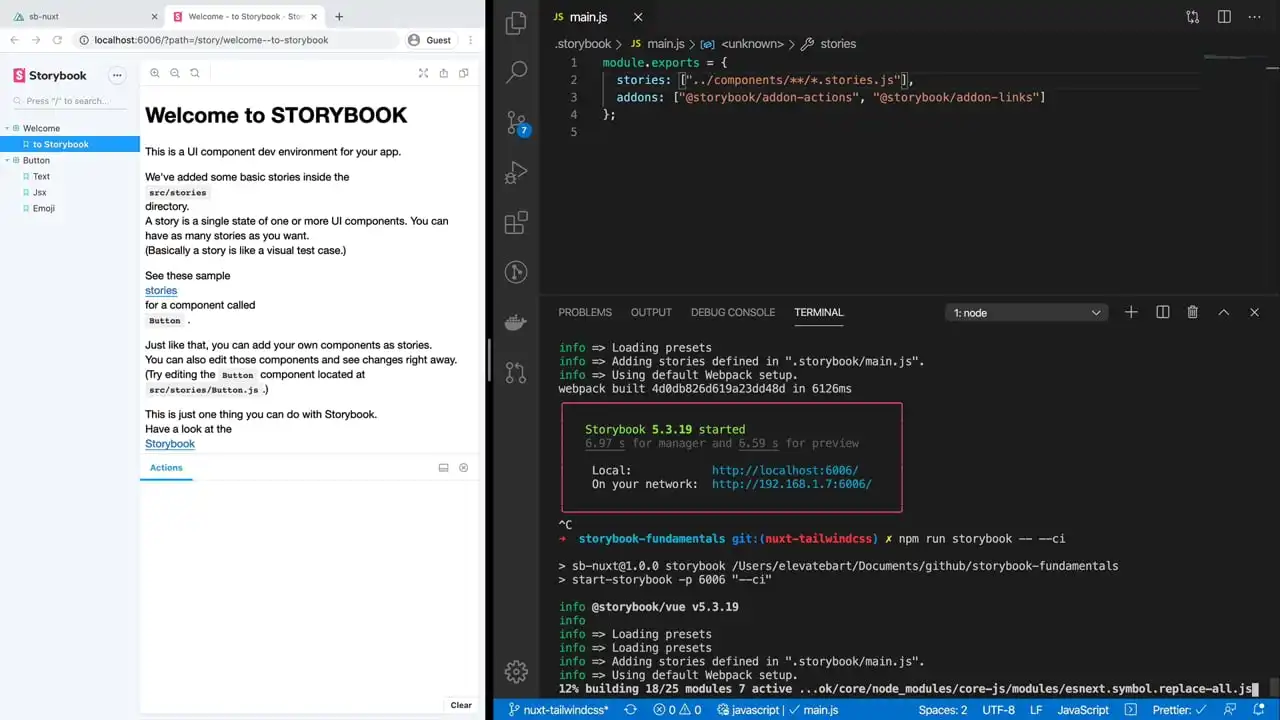
Task: Open Guest profile in browser
Action: [x=430, y=40]
